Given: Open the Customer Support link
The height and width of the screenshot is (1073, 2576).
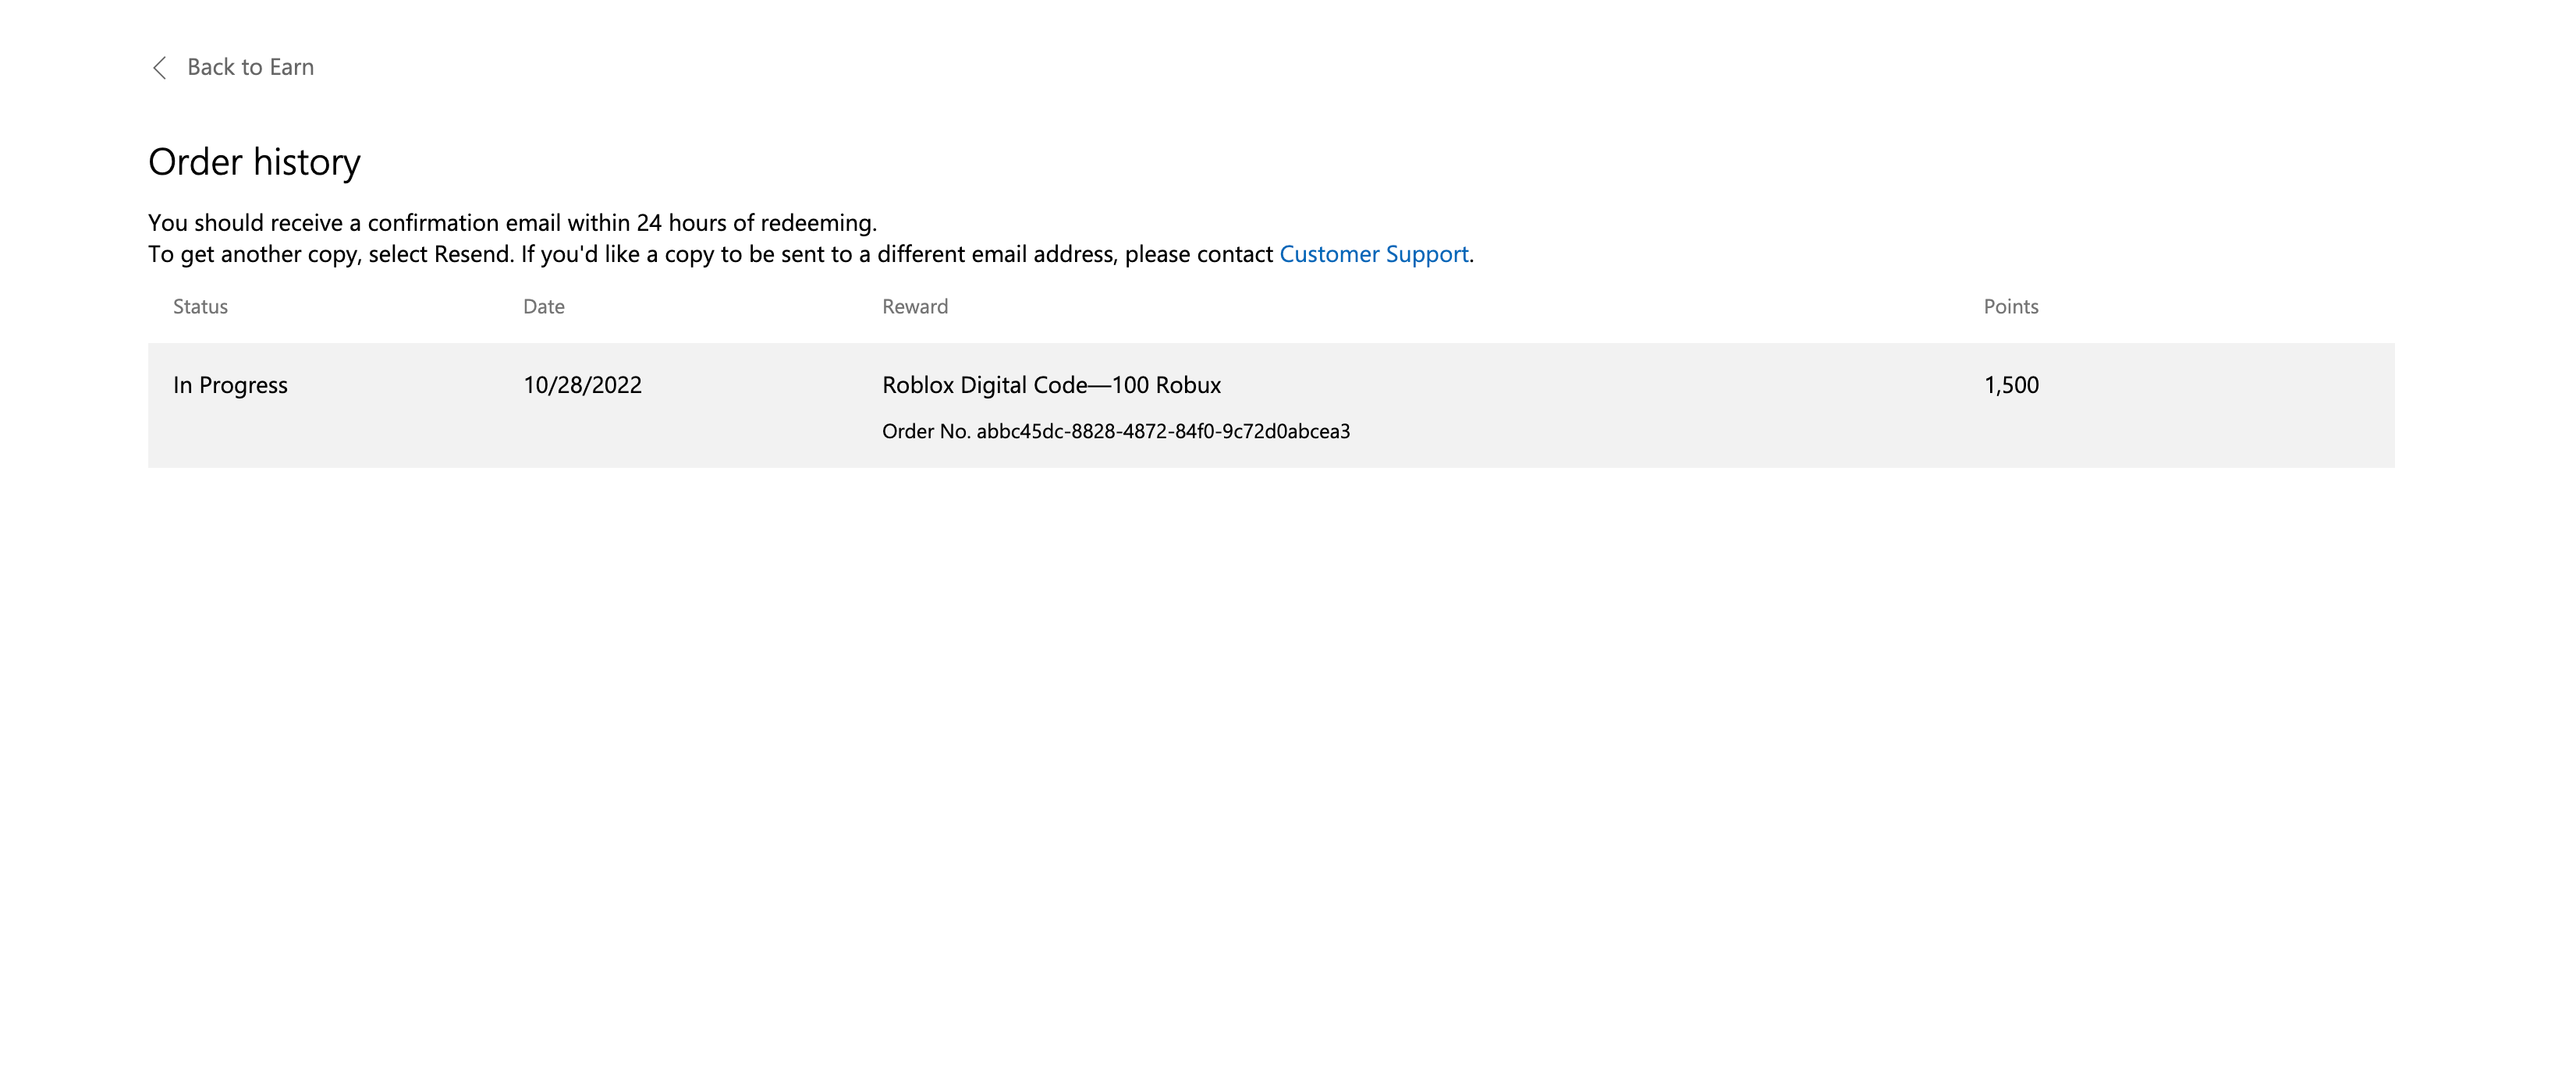Looking at the screenshot, I should (x=1373, y=254).
